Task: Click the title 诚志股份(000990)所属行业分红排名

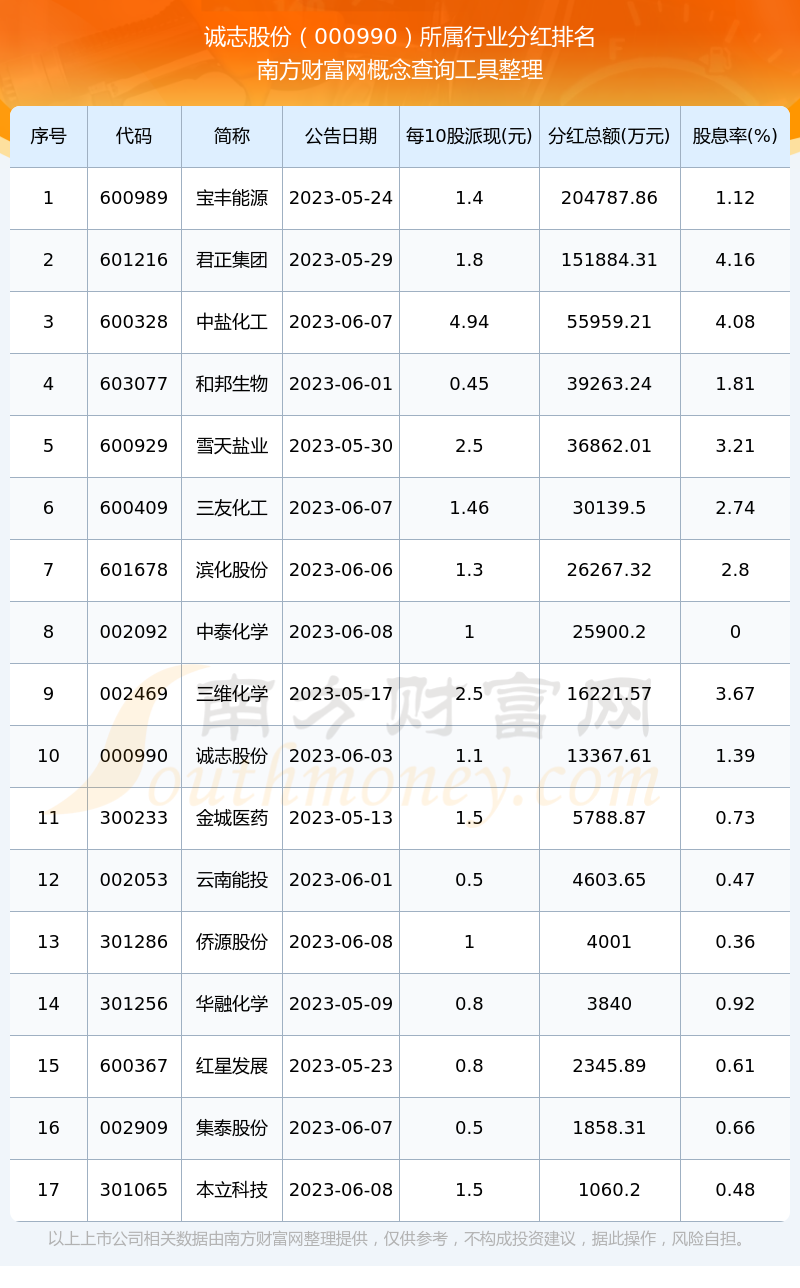Action: point(400,37)
